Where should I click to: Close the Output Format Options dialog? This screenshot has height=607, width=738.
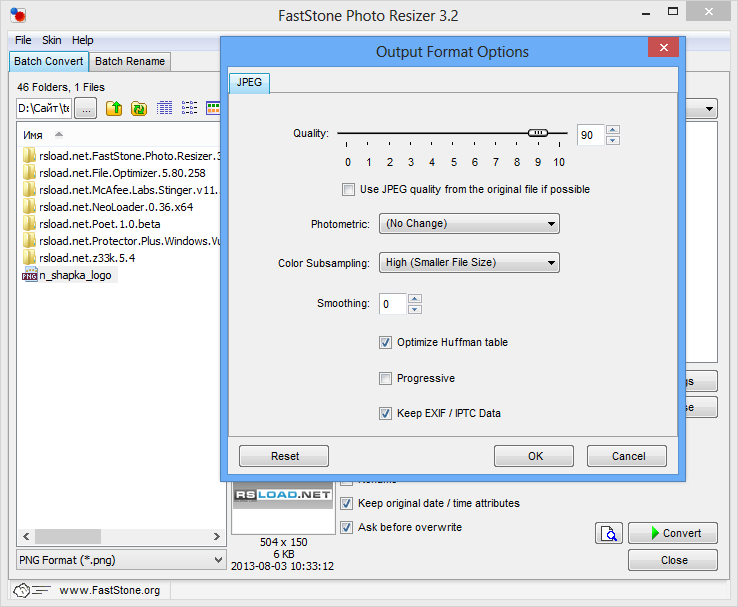[664, 47]
